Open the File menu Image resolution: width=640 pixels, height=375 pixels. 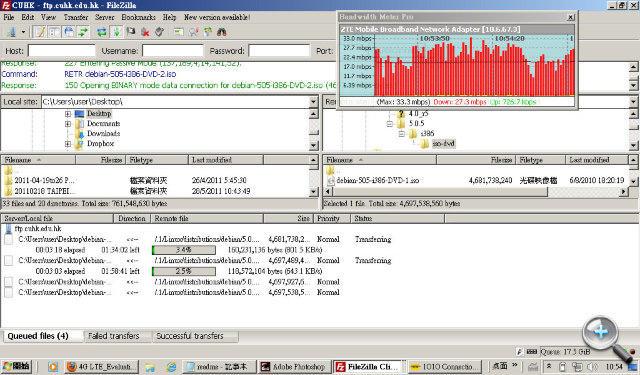(9, 17)
